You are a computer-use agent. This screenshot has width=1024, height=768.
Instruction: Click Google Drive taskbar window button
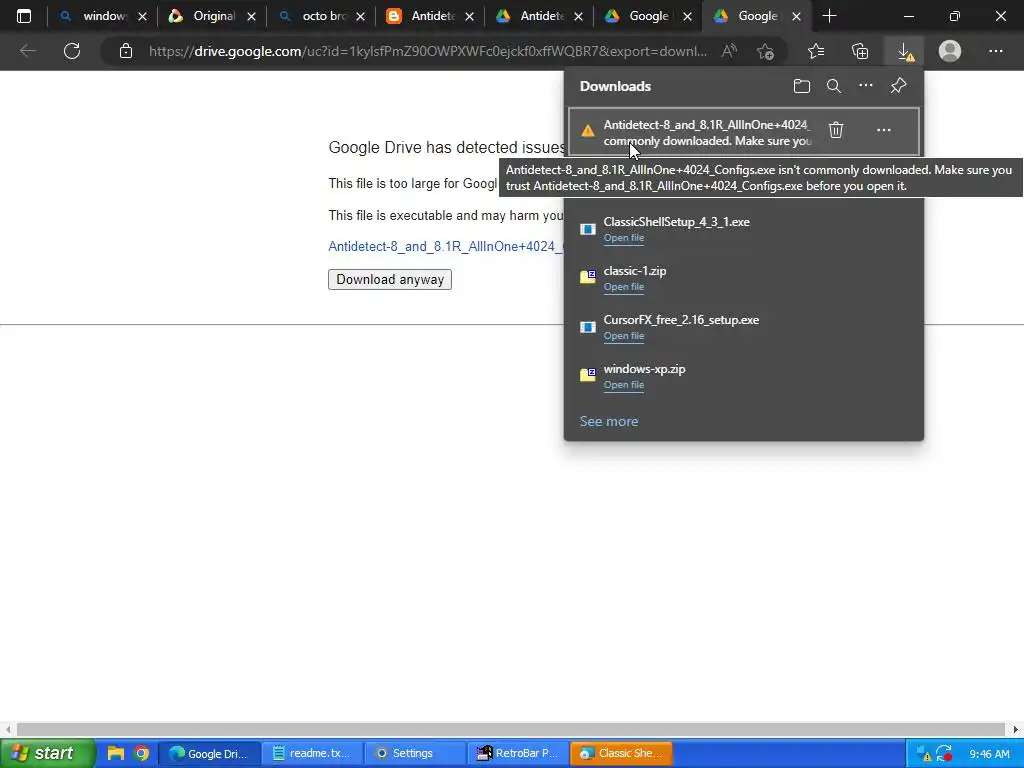[210, 753]
